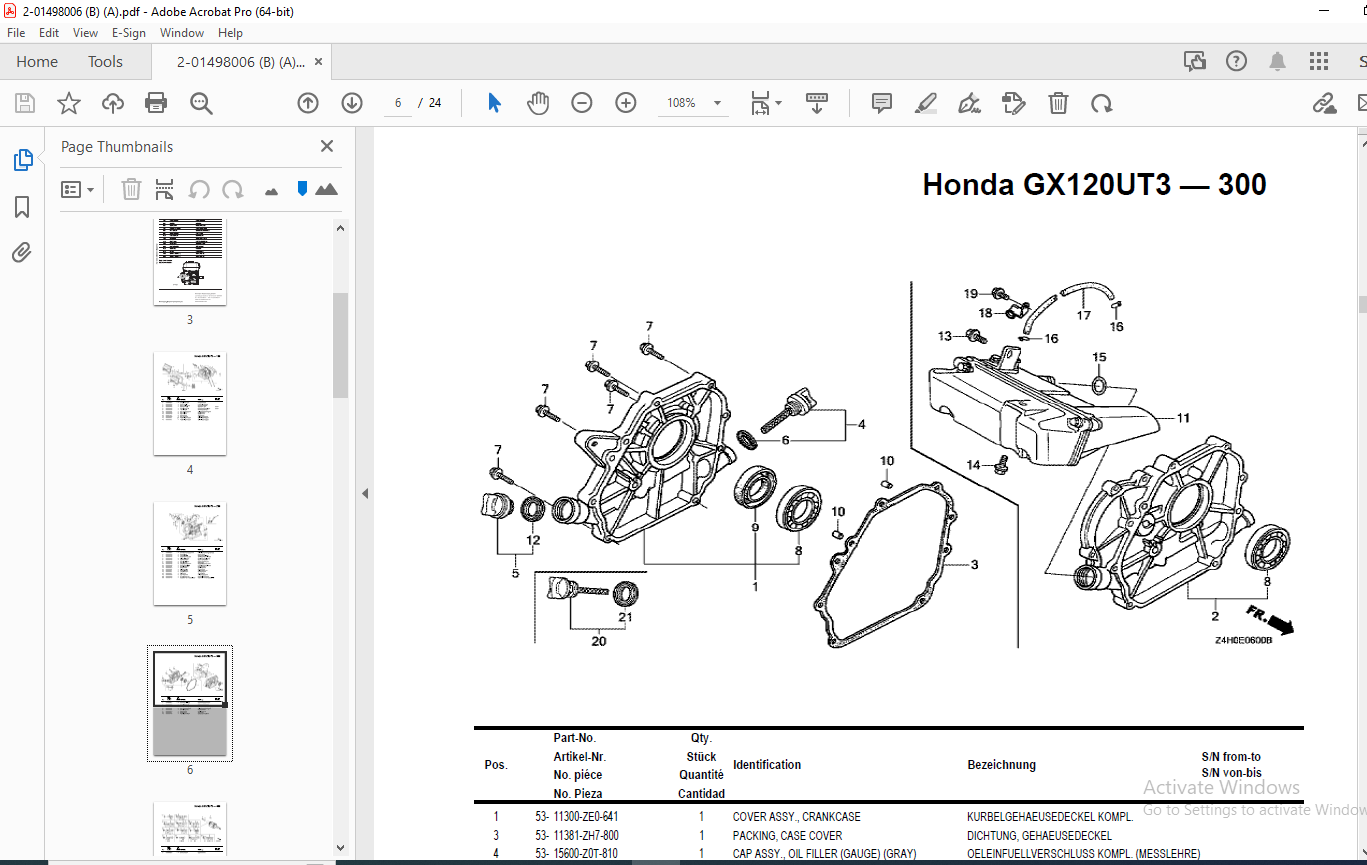Open the Attachments paperclip panel
Screen dimensions: 1367x865
pos(22,252)
